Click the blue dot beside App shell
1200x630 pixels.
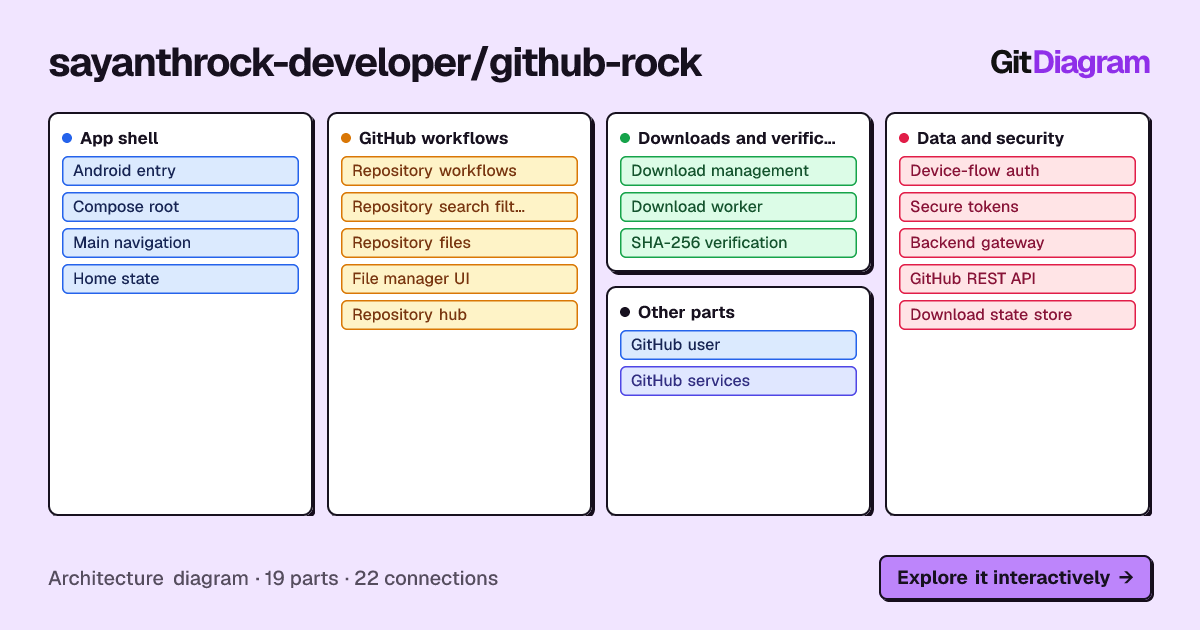[67, 138]
